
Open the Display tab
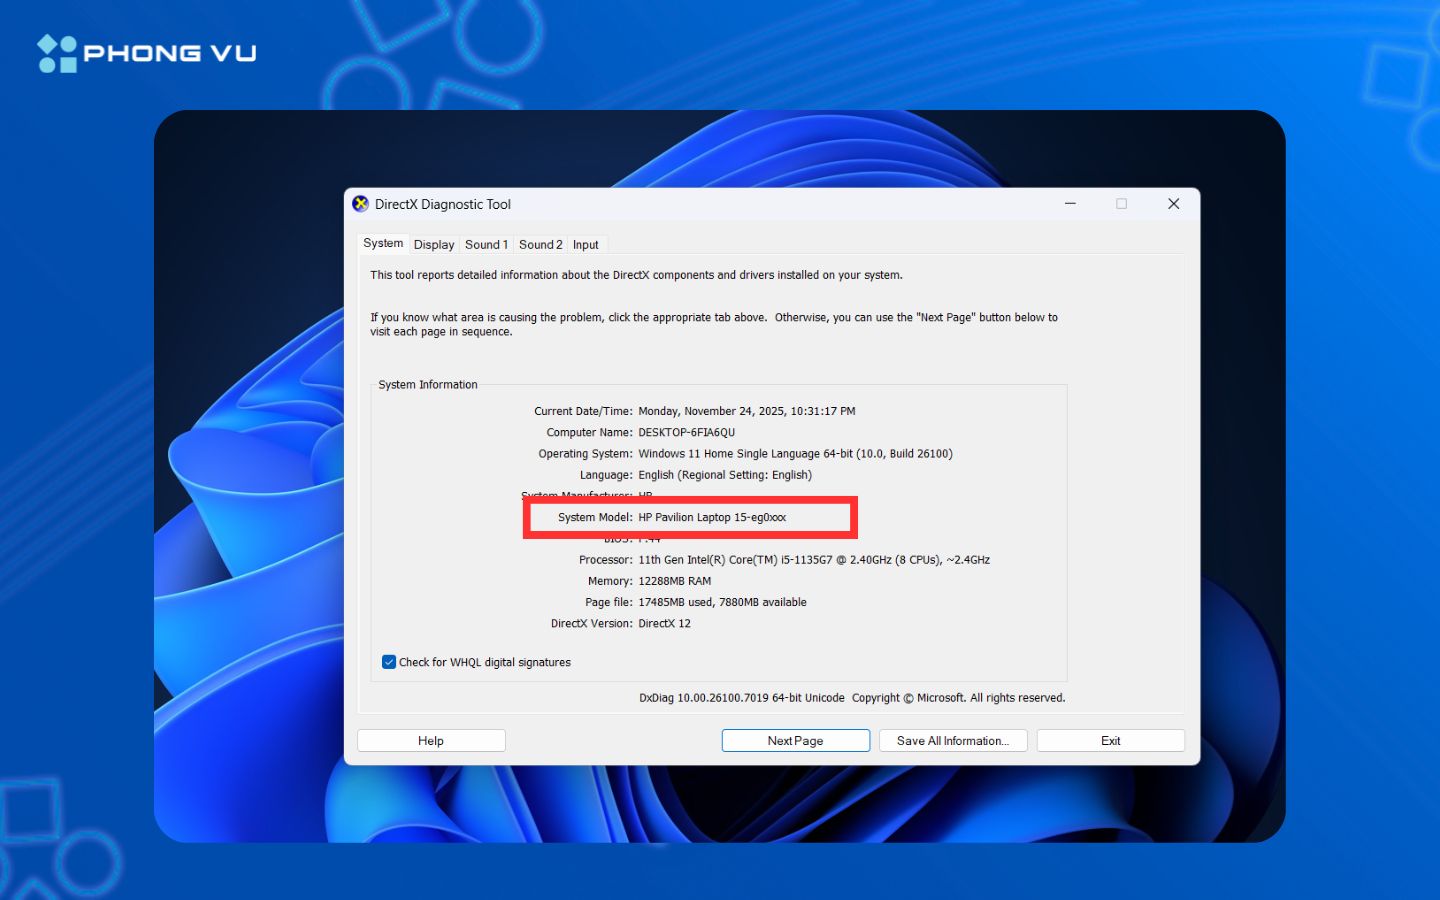pos(434,245)
